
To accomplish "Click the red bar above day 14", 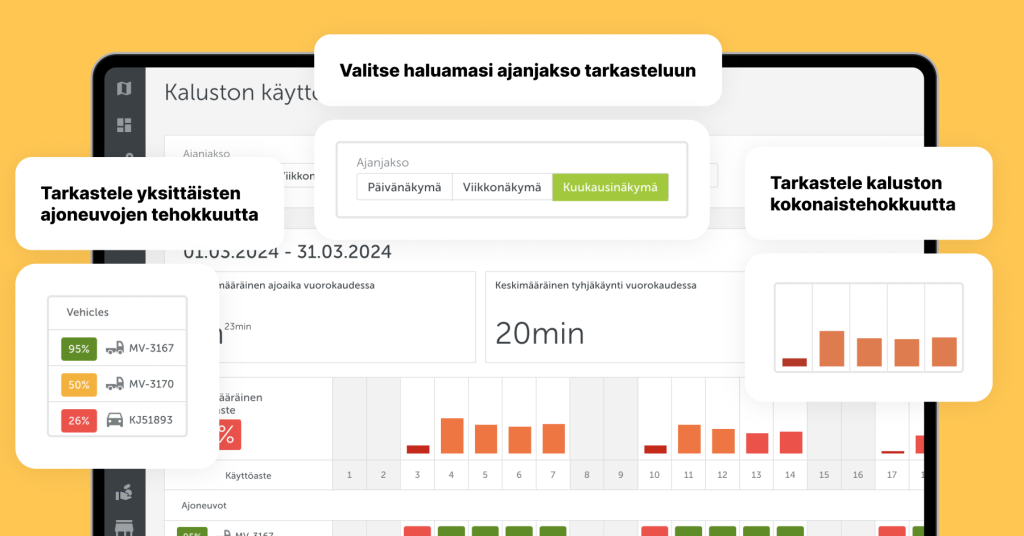I will click(791, 443).
